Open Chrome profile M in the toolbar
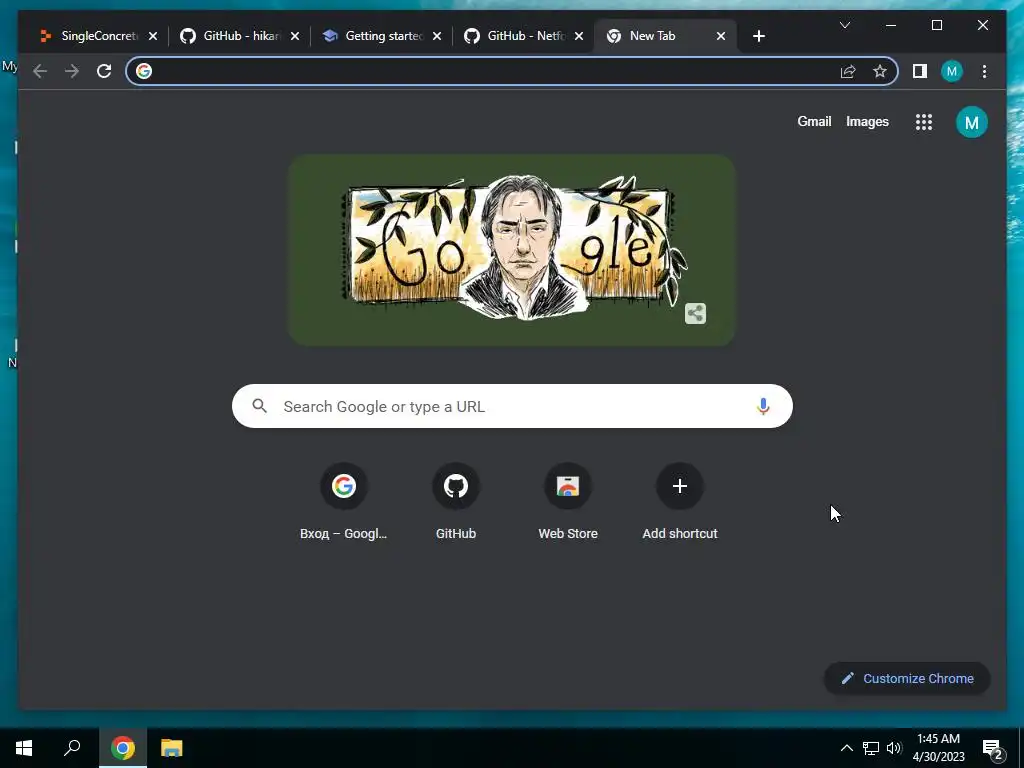Viewport: 1024px width, 768px height. click(x=952, y=71)
